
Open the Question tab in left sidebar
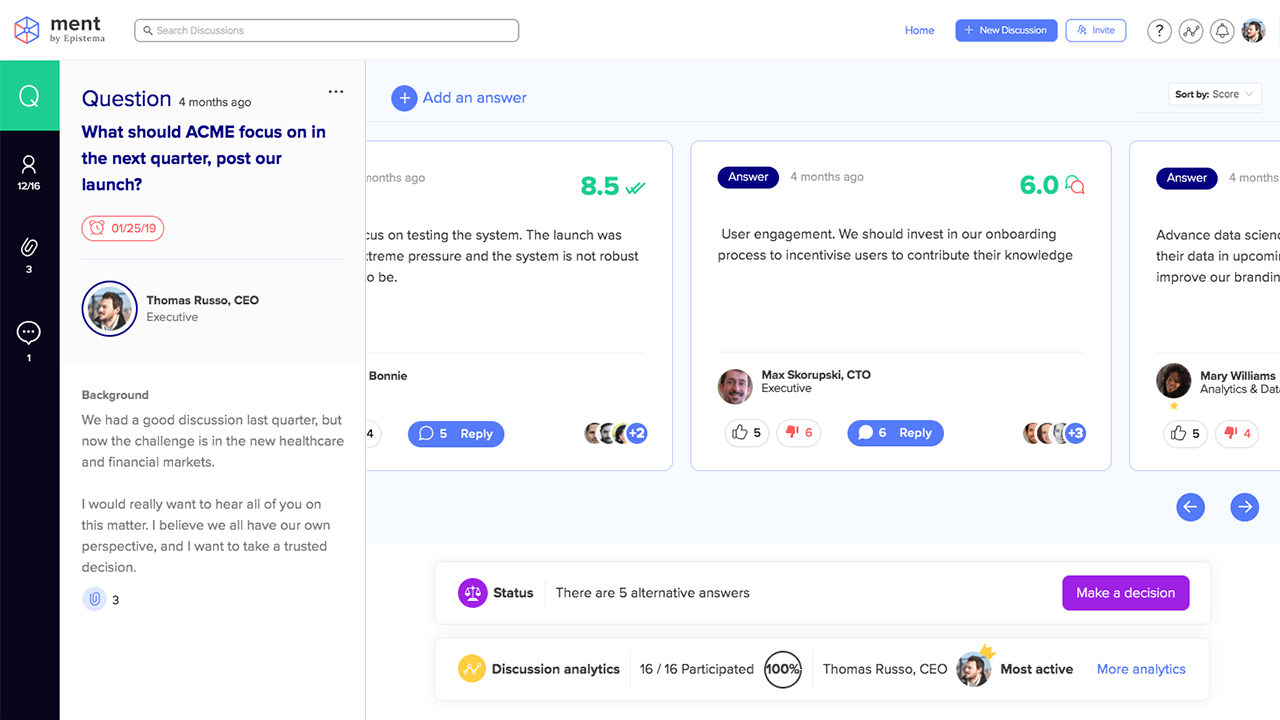coord(30,96)
